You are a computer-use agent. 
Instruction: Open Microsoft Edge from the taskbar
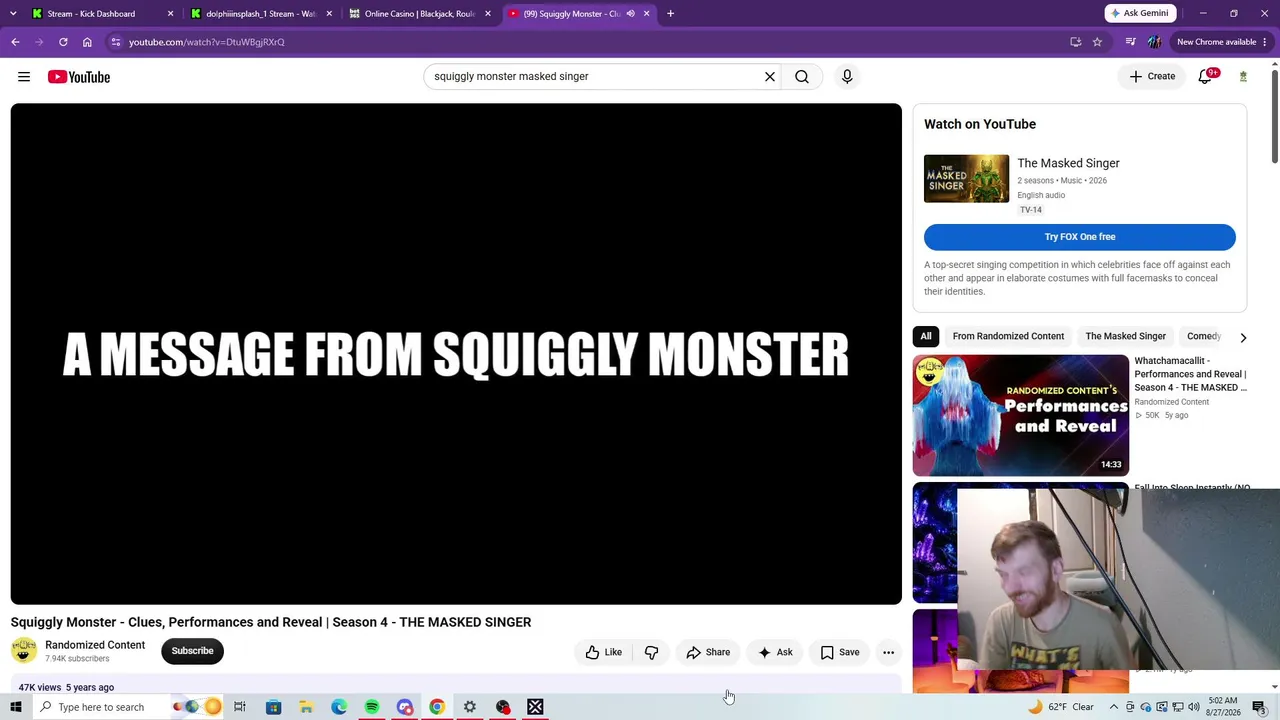pyautogui.click(x=339, y=707)
